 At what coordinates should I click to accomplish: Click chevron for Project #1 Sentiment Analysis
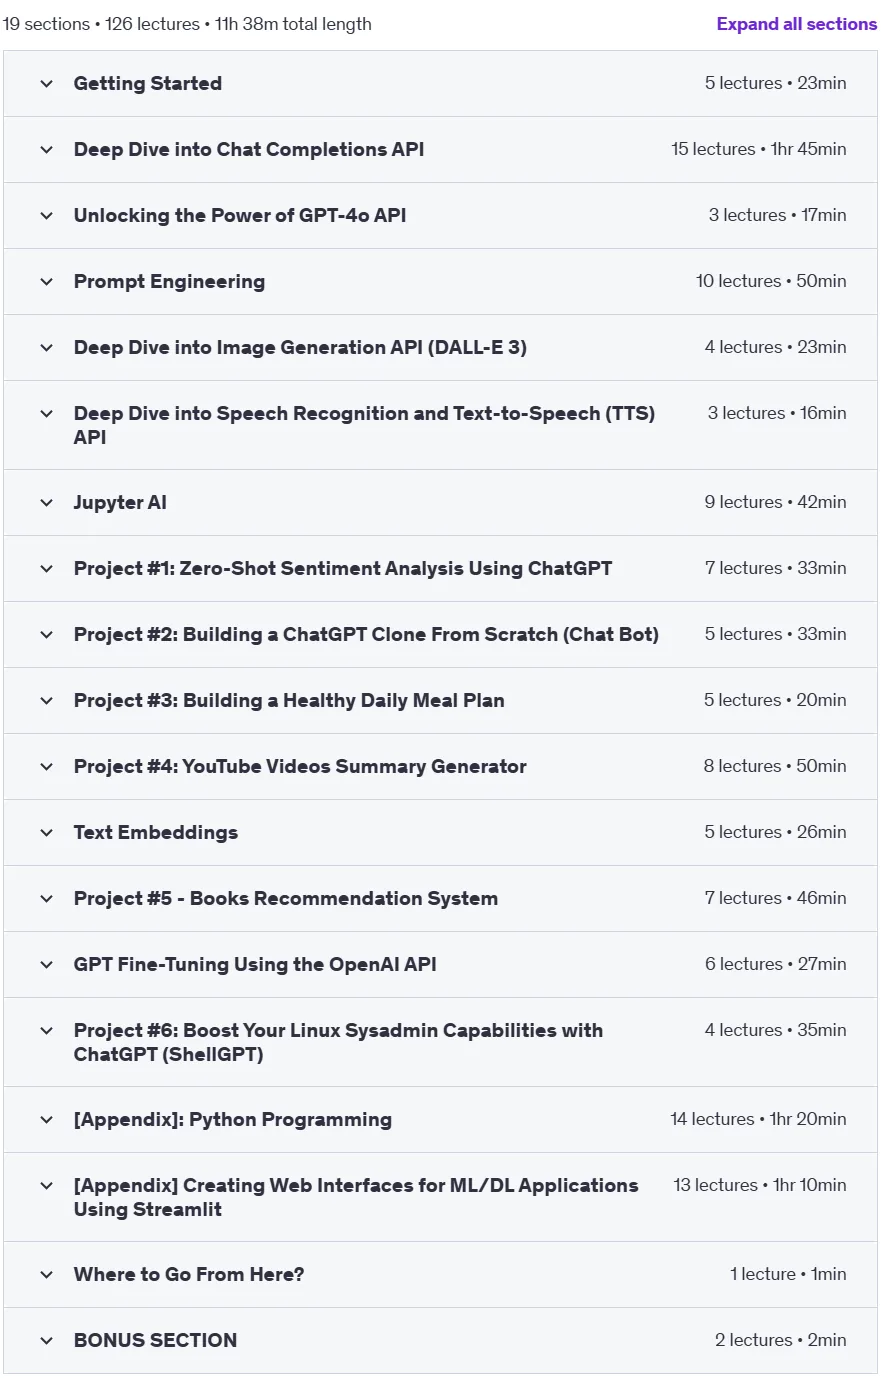coord(46,569)
